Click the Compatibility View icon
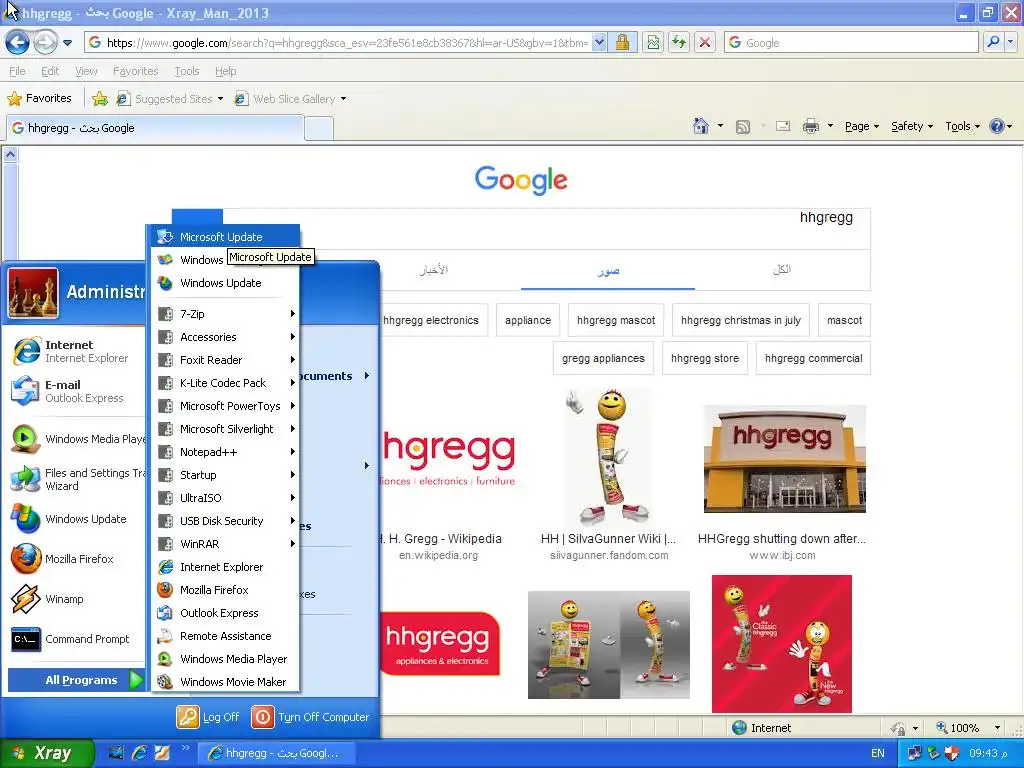Screen dimensions: 1024x768 653,42
